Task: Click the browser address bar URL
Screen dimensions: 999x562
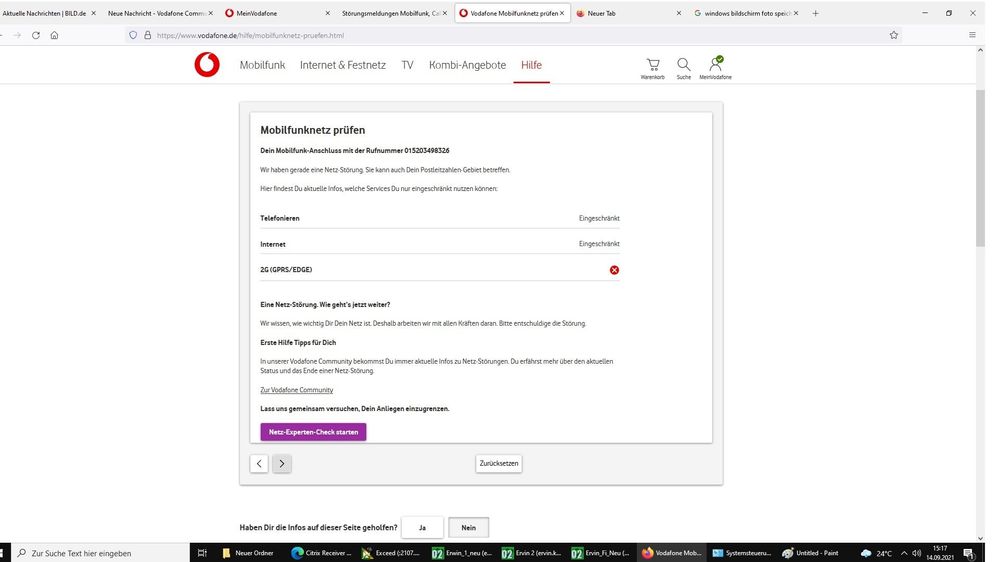Action: [x=250, y=35]
